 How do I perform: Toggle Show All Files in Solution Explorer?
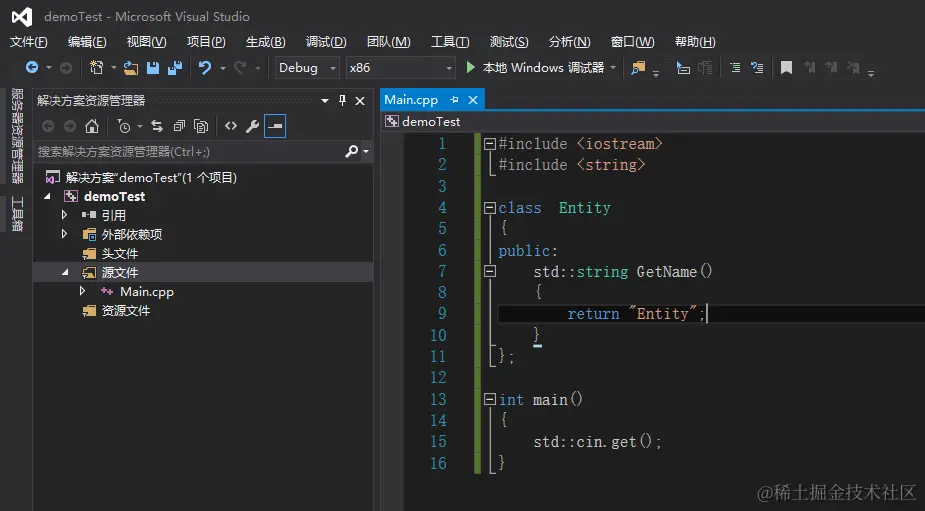click(x=201, y=126)
